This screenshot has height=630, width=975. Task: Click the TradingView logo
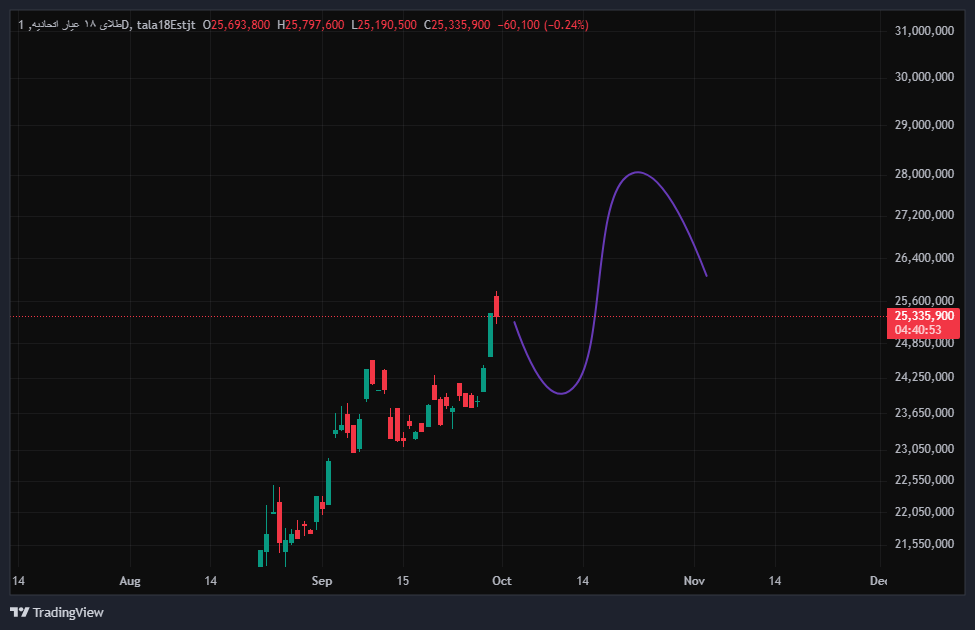click(x=57, y=613)
